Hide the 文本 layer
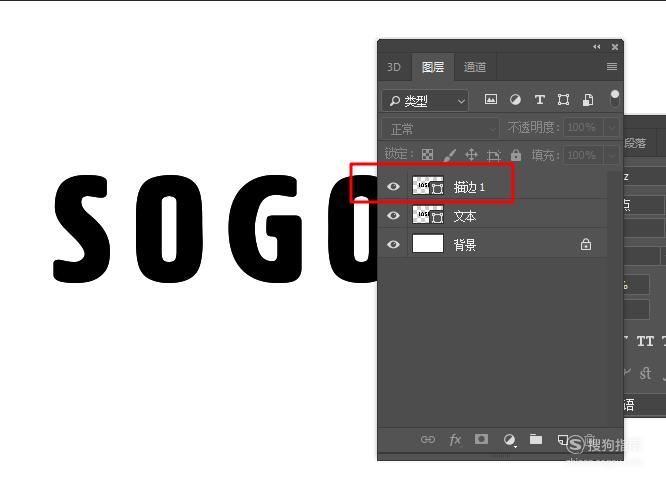 pyautogui.click(x=393, y=215)
